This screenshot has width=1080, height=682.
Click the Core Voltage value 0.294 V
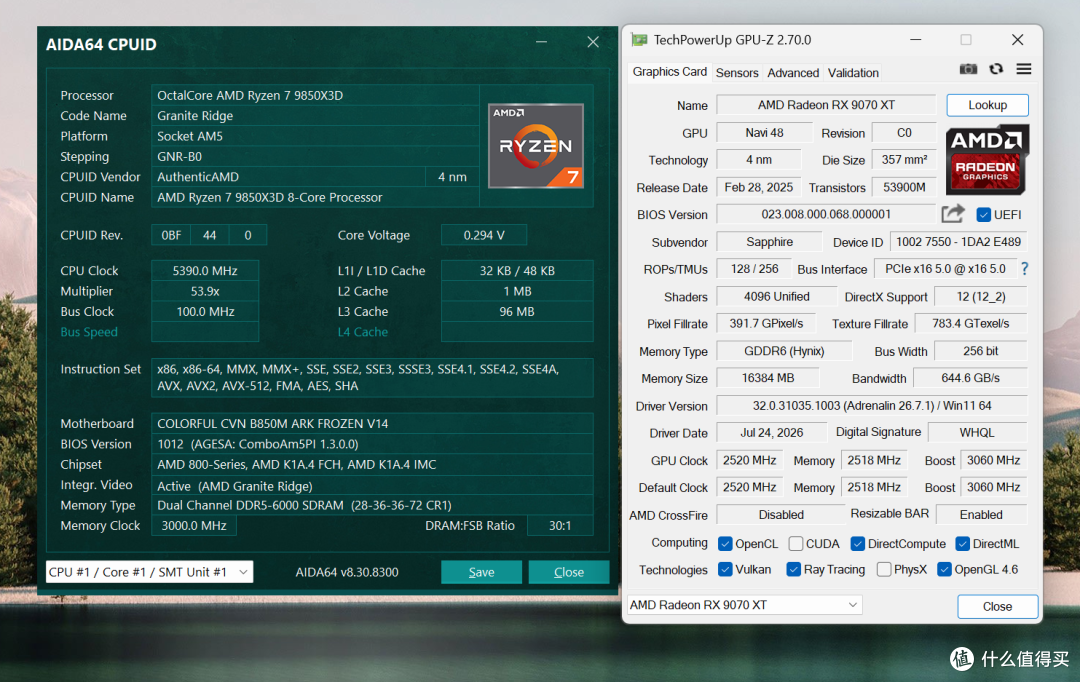click(484, 235)
